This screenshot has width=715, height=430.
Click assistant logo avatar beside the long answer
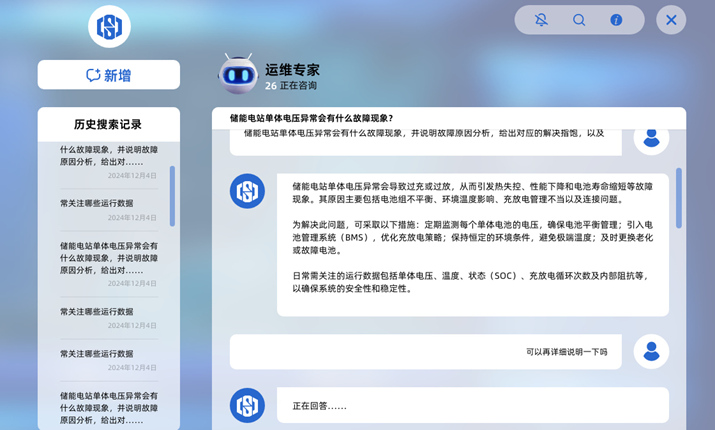tap(247, 191)
